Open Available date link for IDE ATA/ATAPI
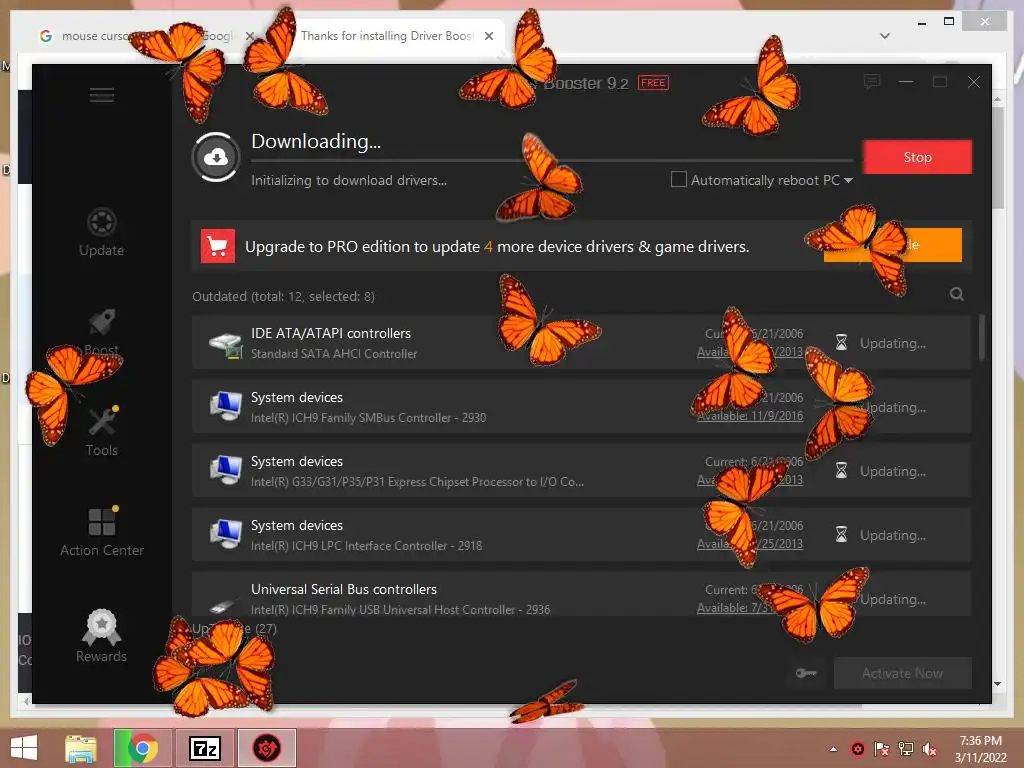This screenshot has height=768, width=1024. [750, 352]
